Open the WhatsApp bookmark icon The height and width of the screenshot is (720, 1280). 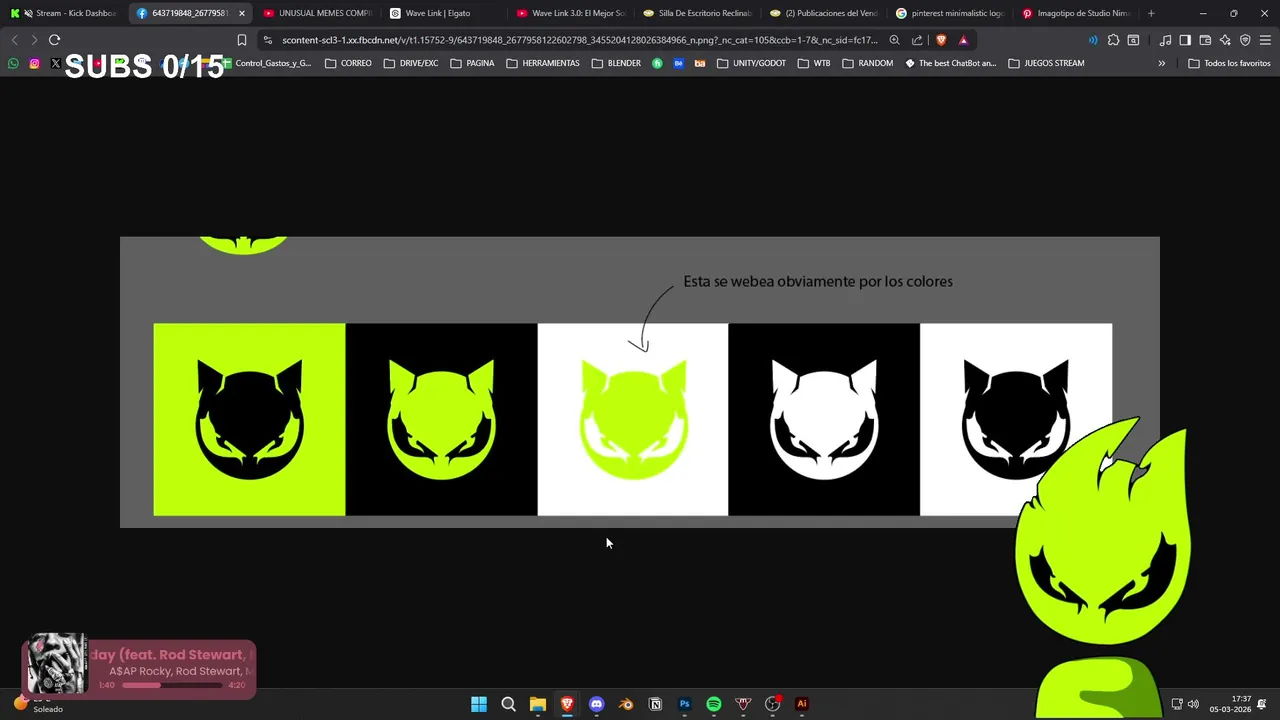click(x=13, y=63)
